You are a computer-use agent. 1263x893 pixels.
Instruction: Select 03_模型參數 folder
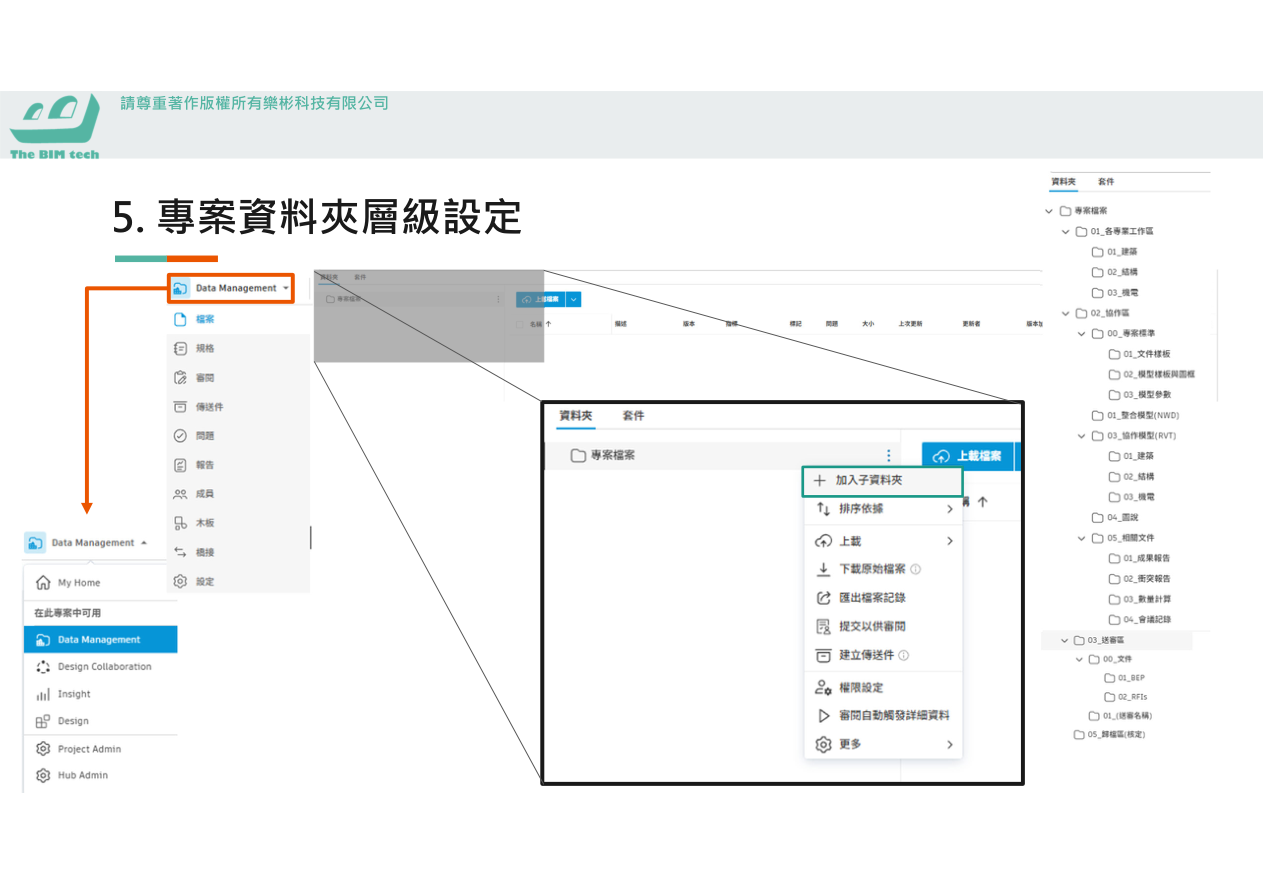coord(1140,395)
